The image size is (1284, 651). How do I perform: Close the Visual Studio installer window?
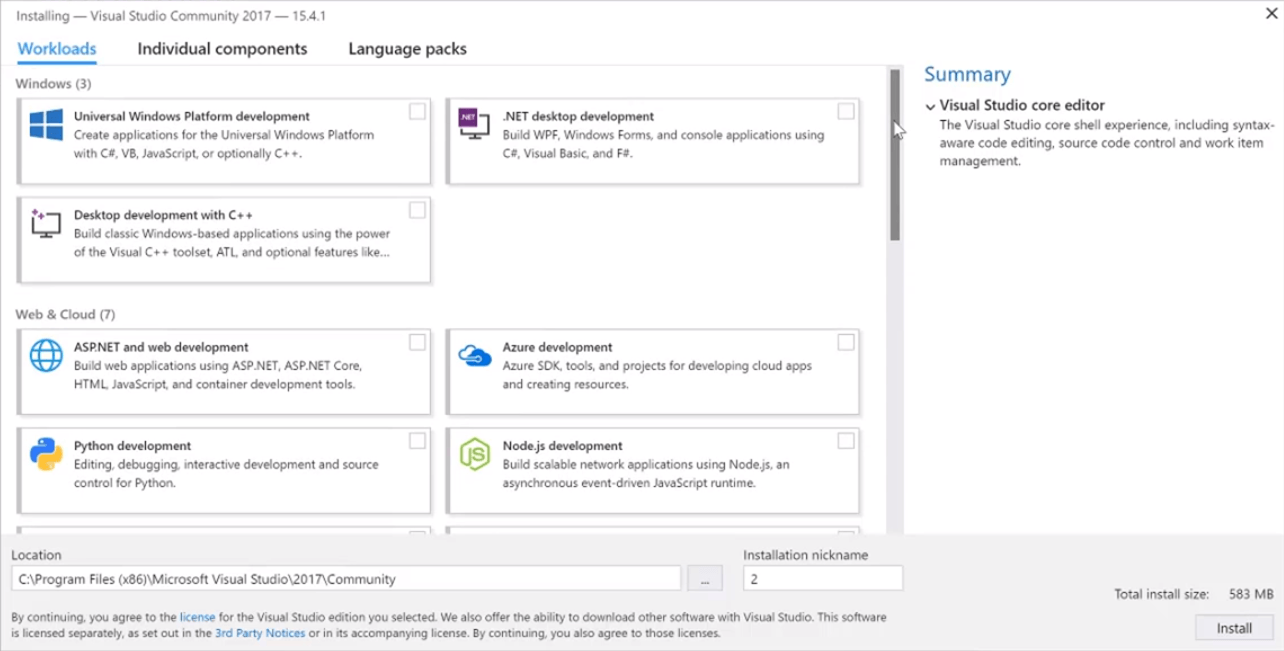point(1270,12)
